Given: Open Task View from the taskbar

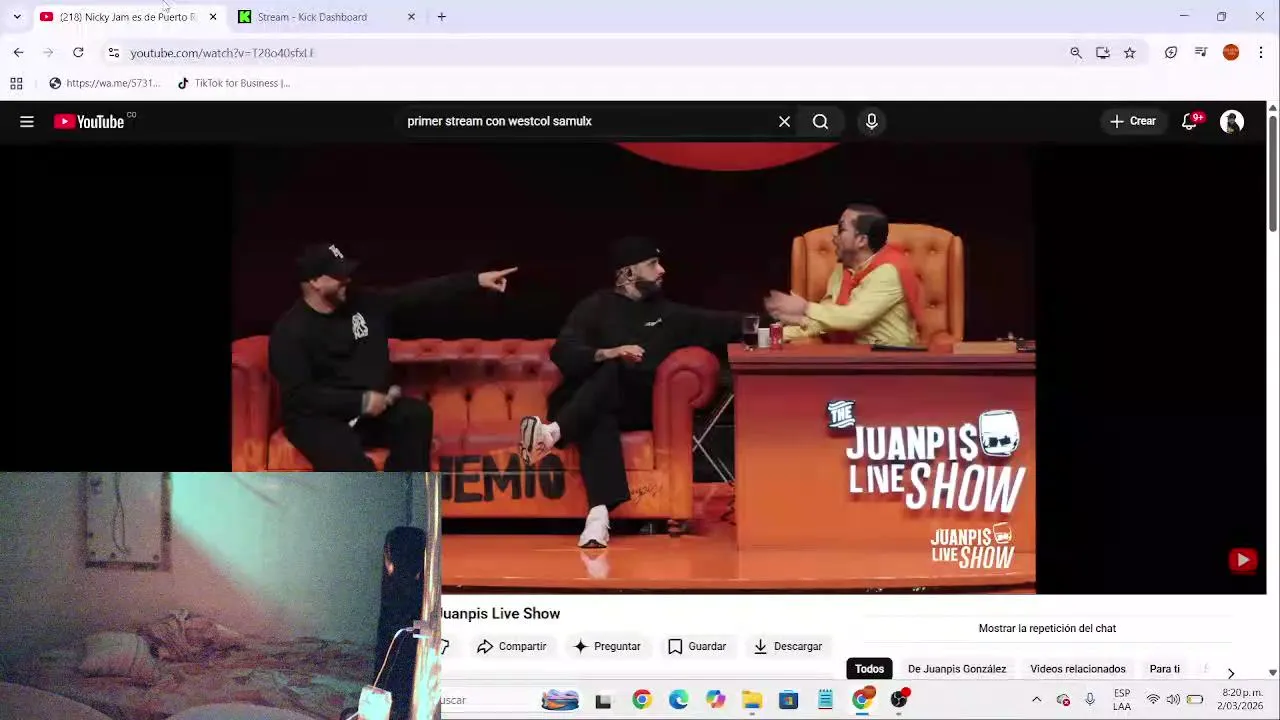Looking at the screenshot, I should tap(603, 701).
